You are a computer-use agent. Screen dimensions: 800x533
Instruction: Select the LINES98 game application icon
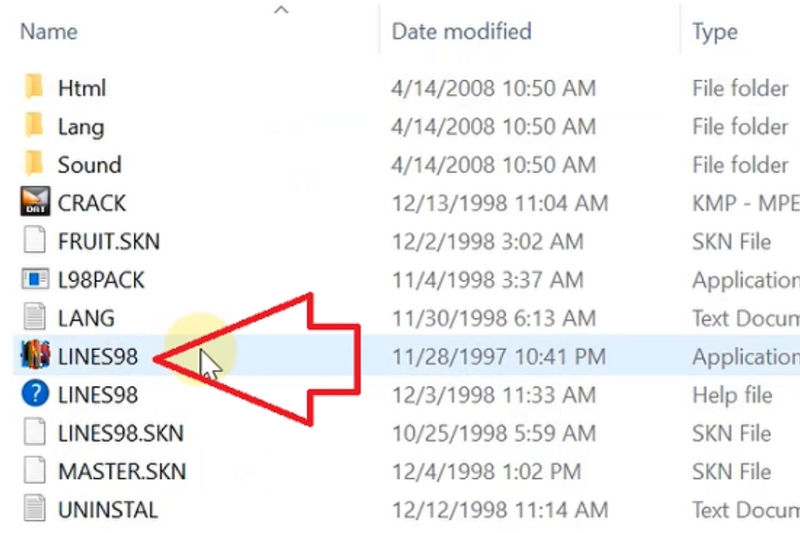point(34,356)
